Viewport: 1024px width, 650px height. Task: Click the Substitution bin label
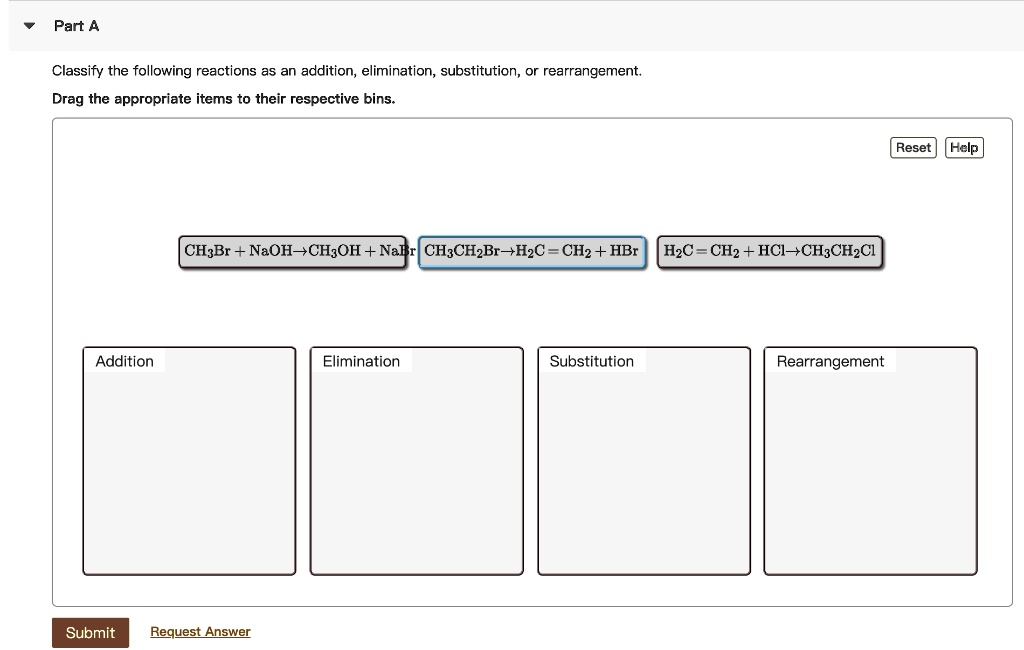click(x=591, y=361)
